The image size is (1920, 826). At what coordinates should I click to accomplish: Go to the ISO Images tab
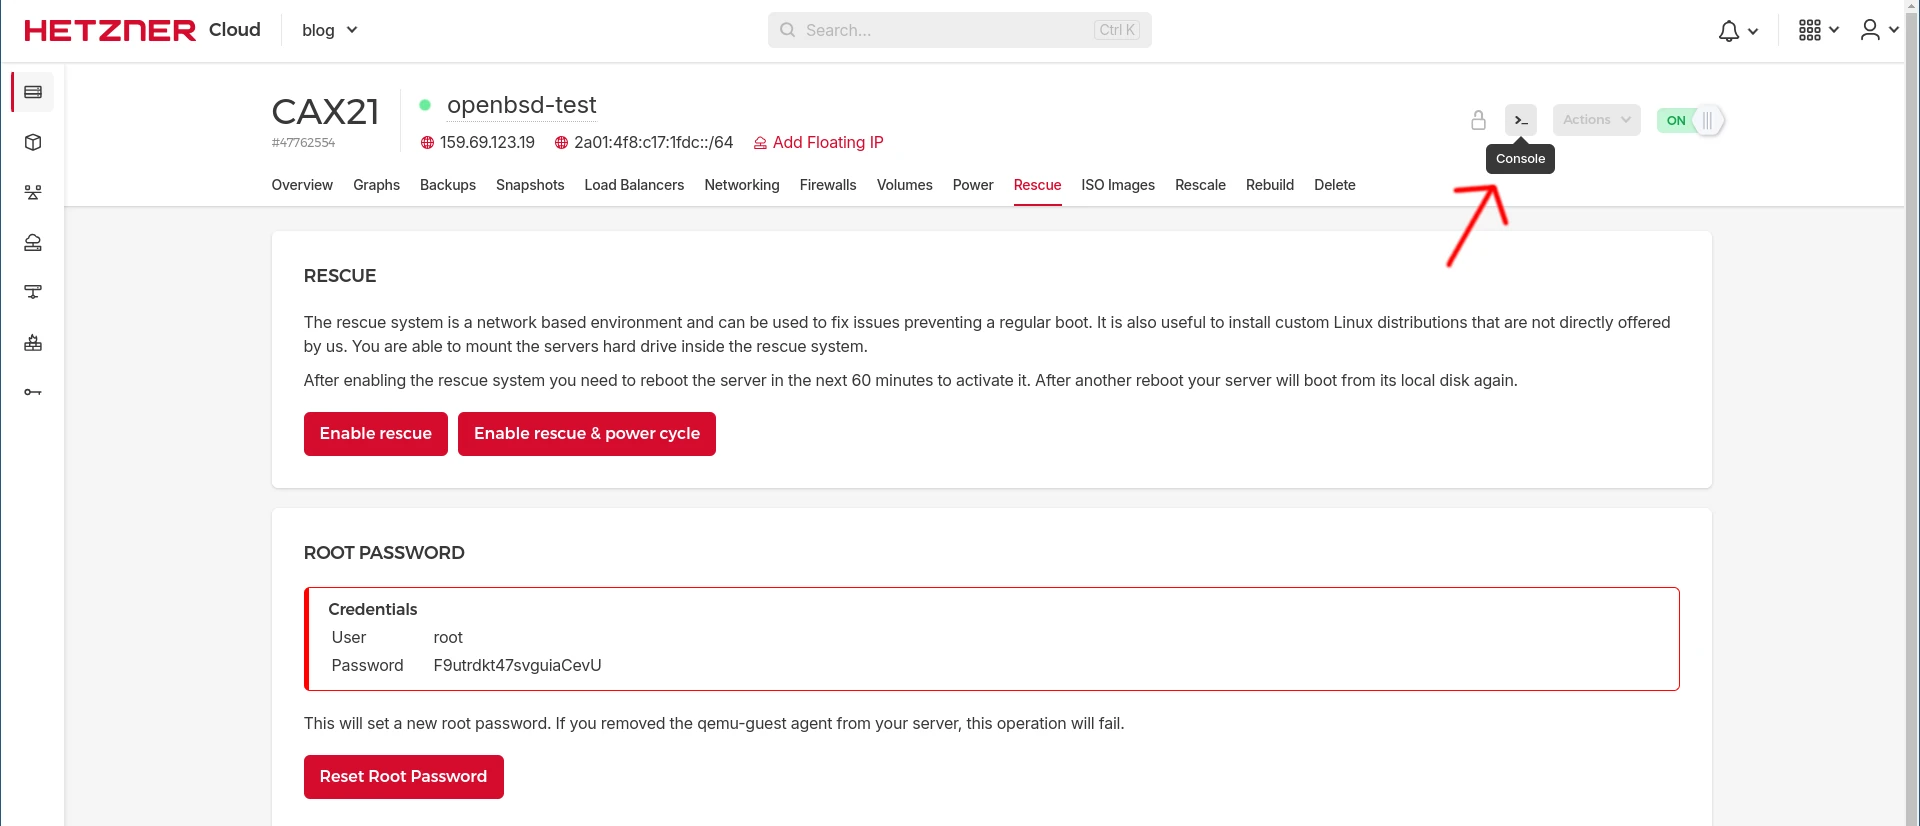(1117, 185)
